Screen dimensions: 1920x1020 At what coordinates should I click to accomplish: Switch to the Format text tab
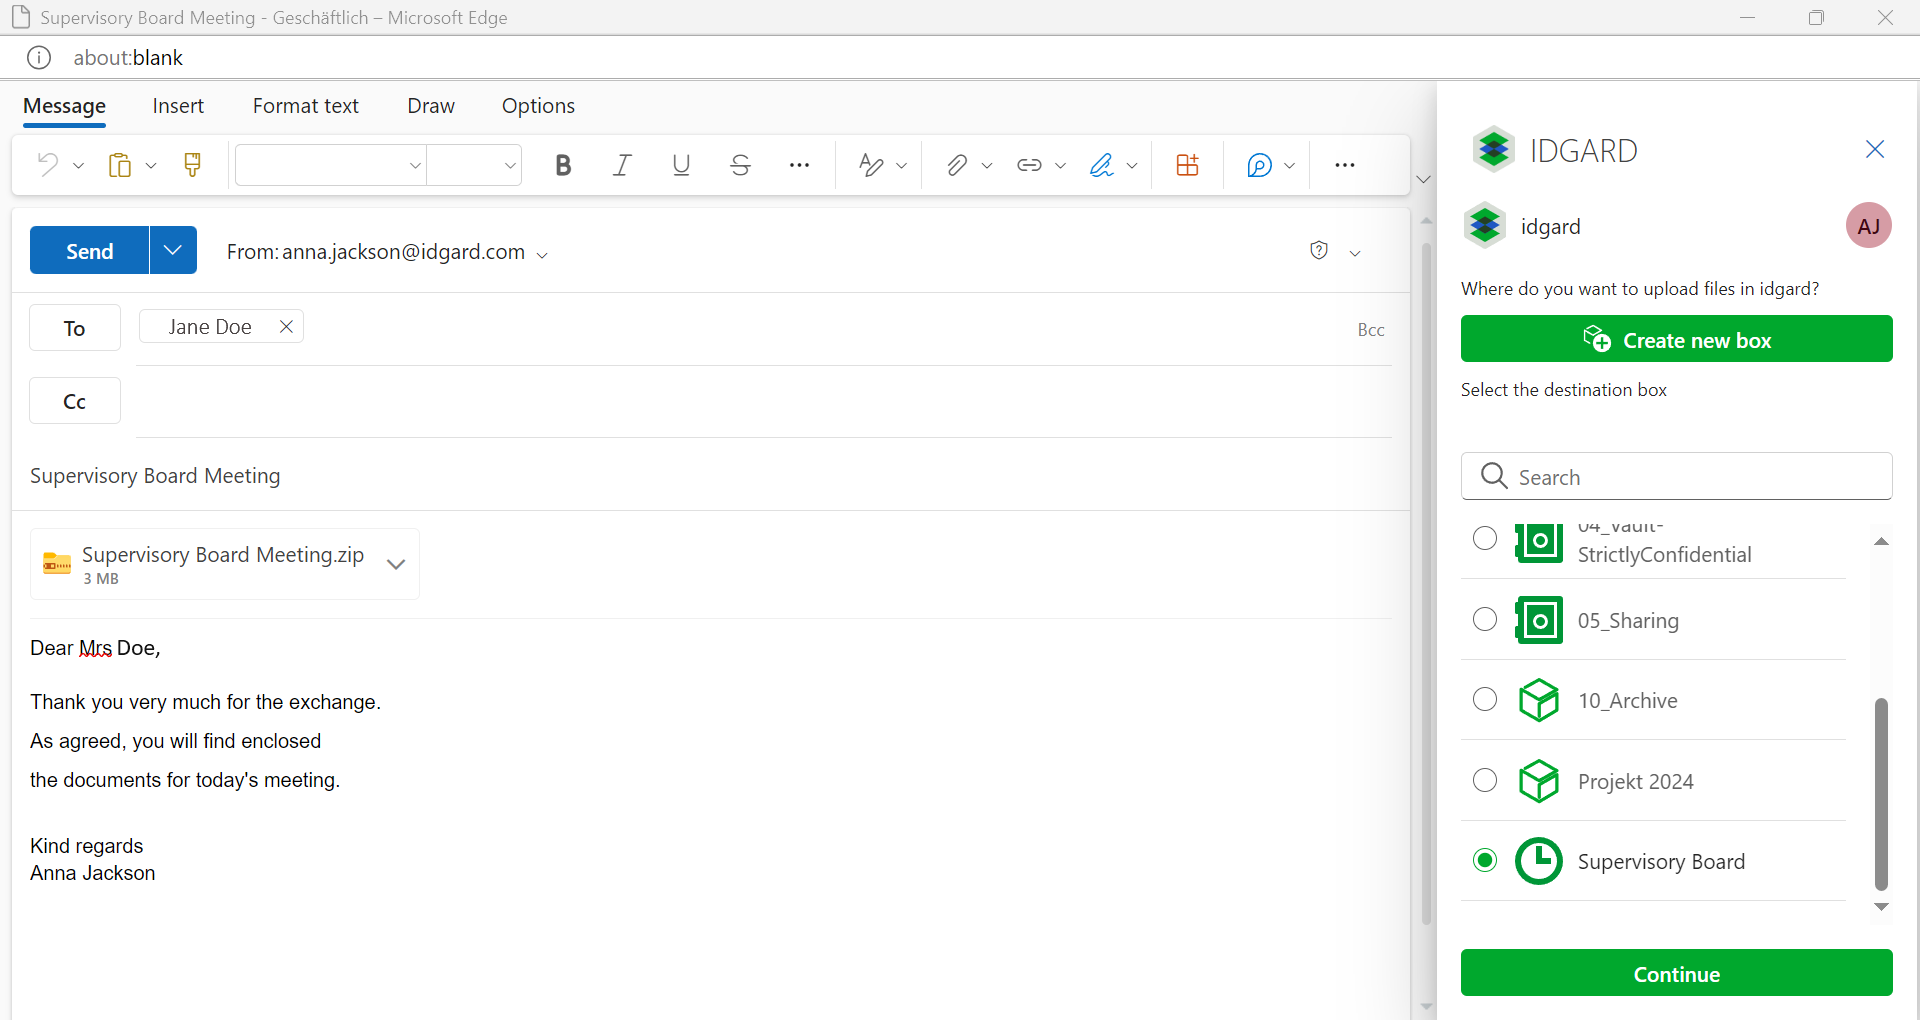[x=305, y=106]
